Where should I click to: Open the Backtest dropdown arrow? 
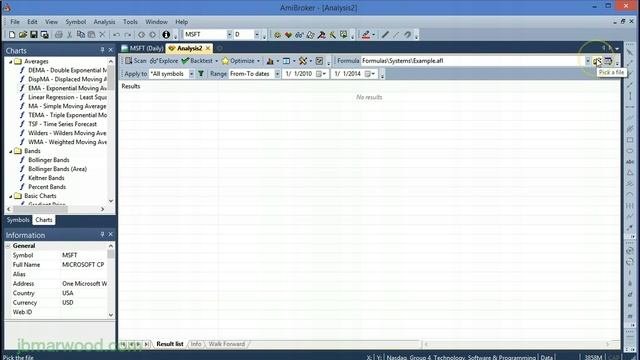pos(216,61)
